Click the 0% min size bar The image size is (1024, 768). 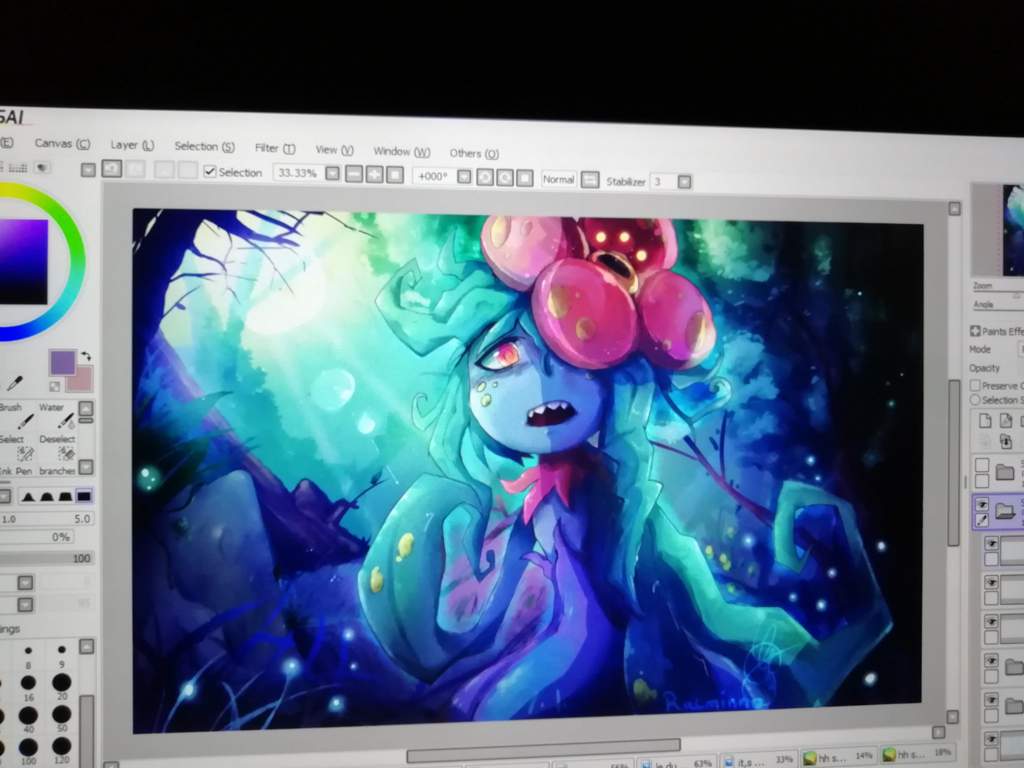tap(37, 537)
